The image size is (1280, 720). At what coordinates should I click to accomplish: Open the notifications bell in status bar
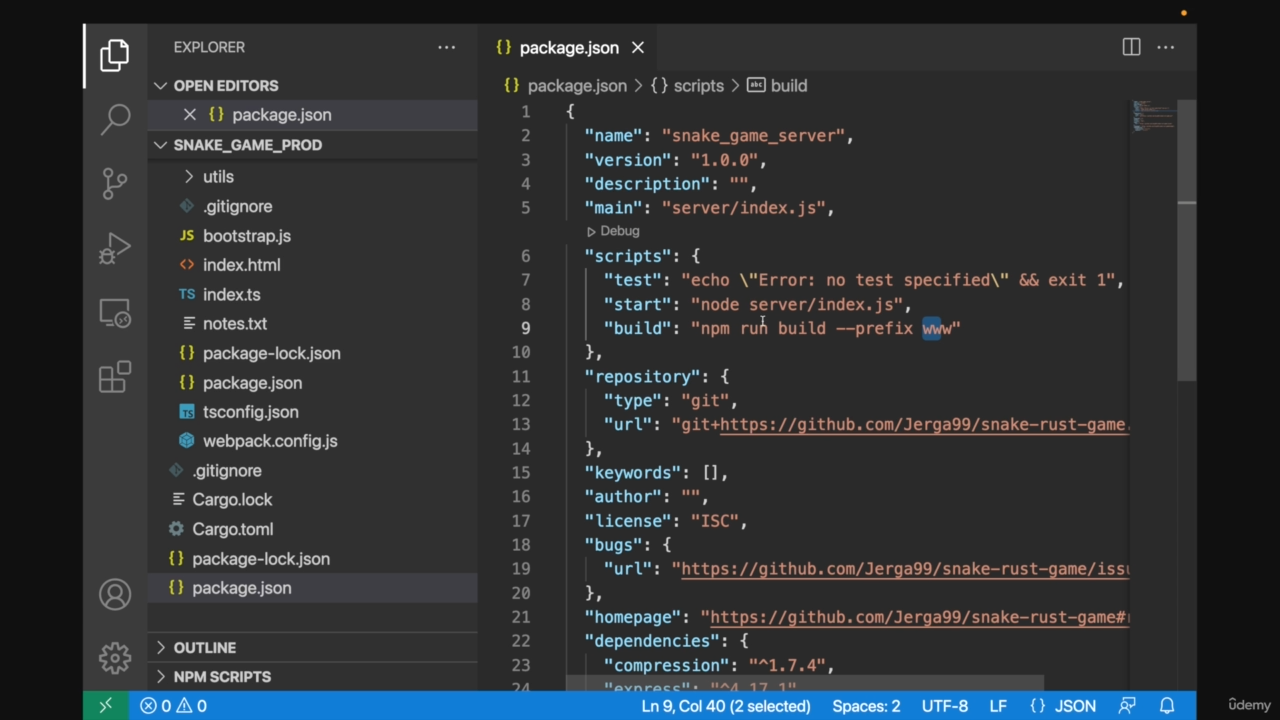pyautogui.click(x=1166, y=705)
